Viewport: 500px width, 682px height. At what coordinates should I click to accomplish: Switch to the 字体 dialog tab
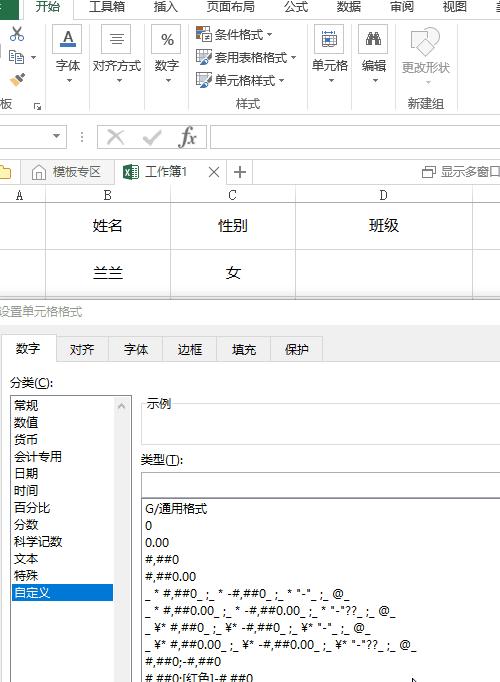136,349
